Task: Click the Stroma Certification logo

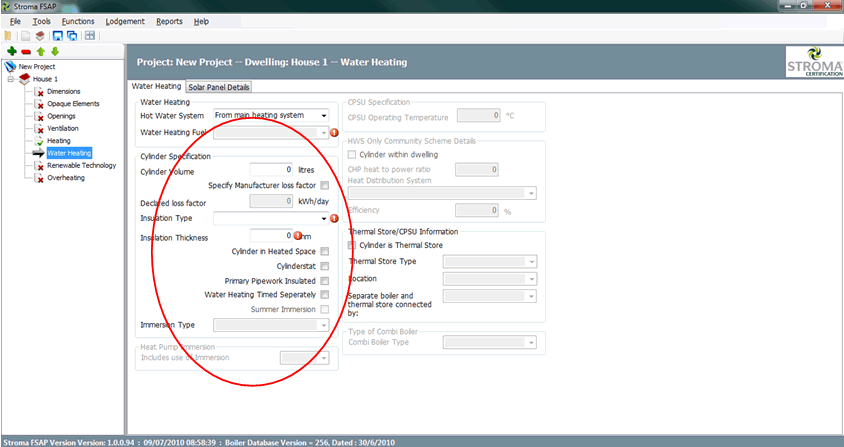Action: [815, 61]
